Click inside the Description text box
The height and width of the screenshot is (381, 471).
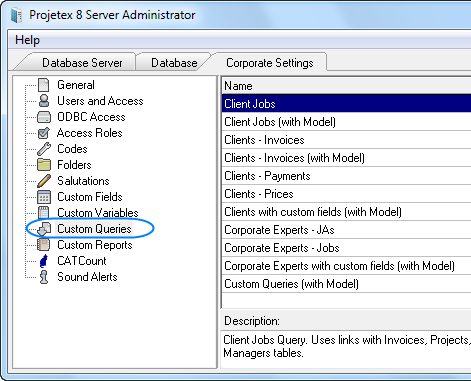click(x=346, y=349)
